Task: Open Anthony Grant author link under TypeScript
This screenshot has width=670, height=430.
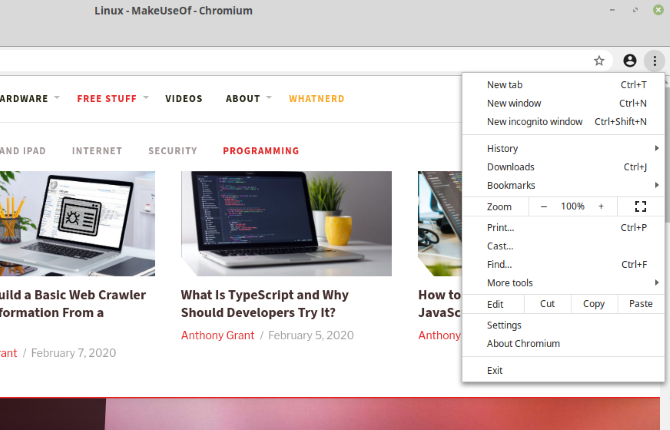Action: coord(217,335)
